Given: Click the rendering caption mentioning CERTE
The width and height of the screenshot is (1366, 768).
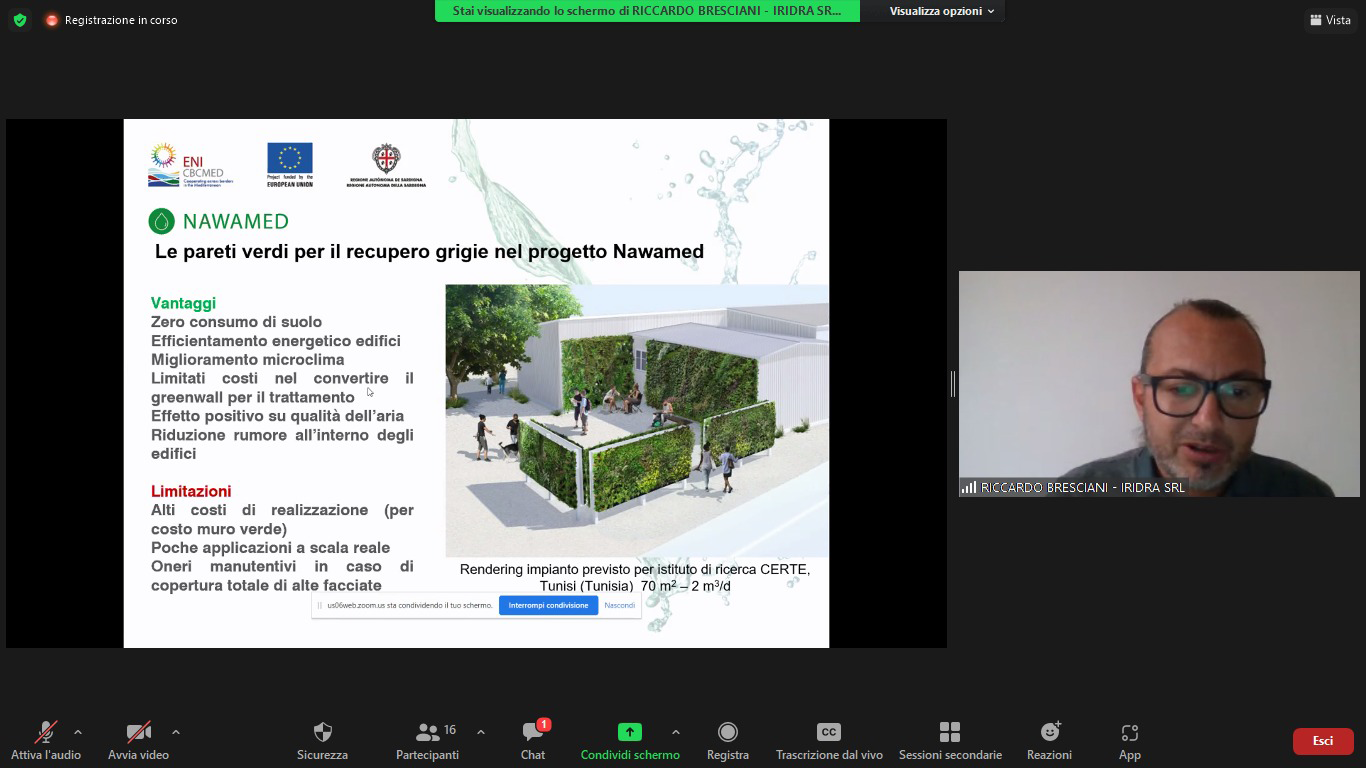Looking at the screenshot, I should point(635,577).
